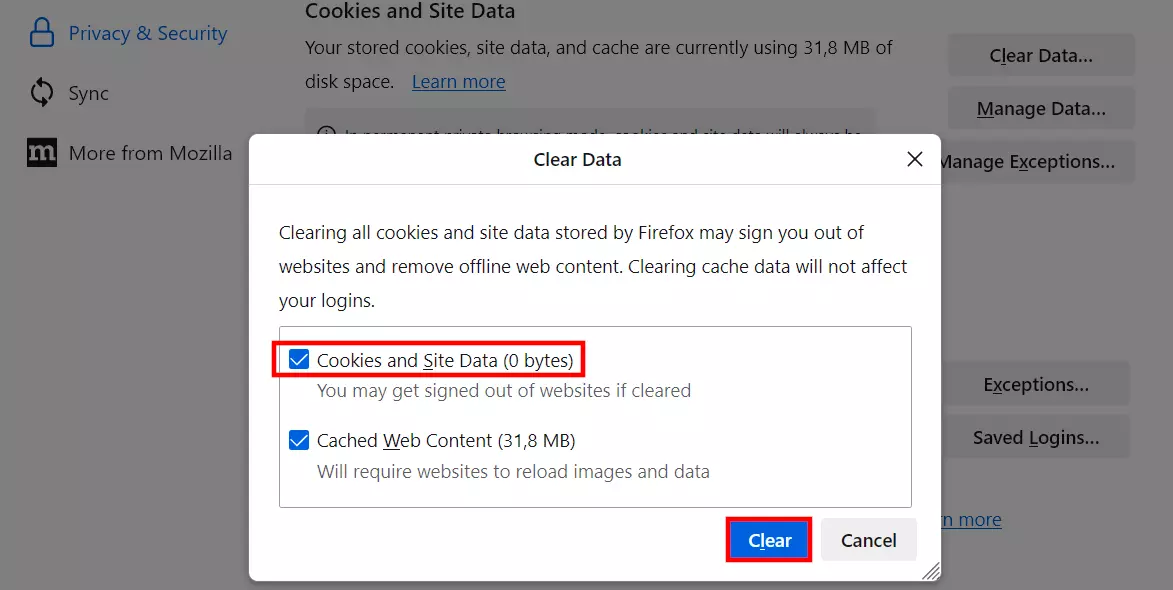Click the Mozilla "m" icon in the sidebar

tap(40, 153)
